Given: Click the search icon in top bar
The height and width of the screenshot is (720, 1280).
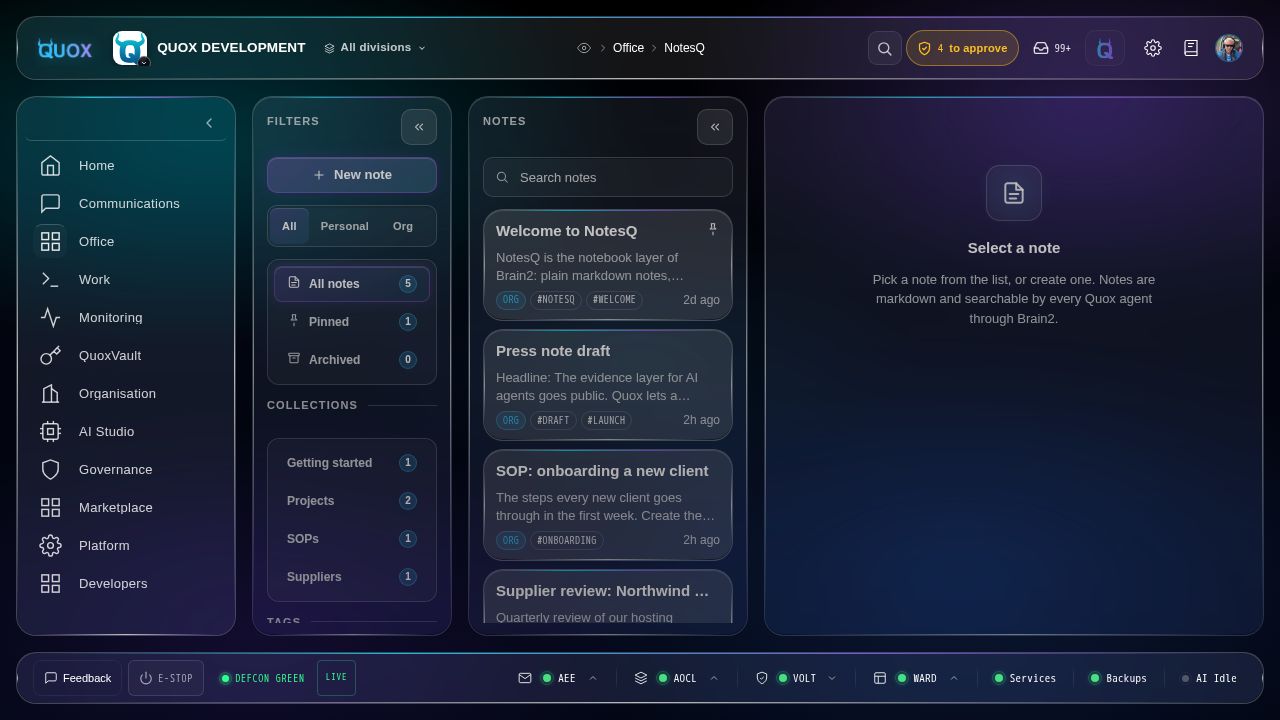Looking at the screenshot, I should point(885,48).
